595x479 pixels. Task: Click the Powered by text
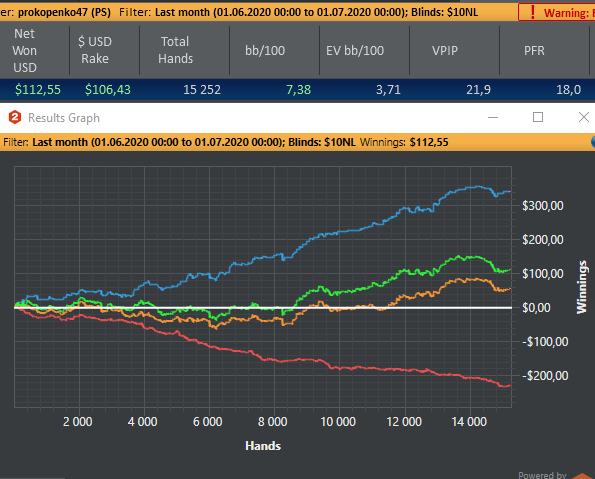tap(542, 475)
